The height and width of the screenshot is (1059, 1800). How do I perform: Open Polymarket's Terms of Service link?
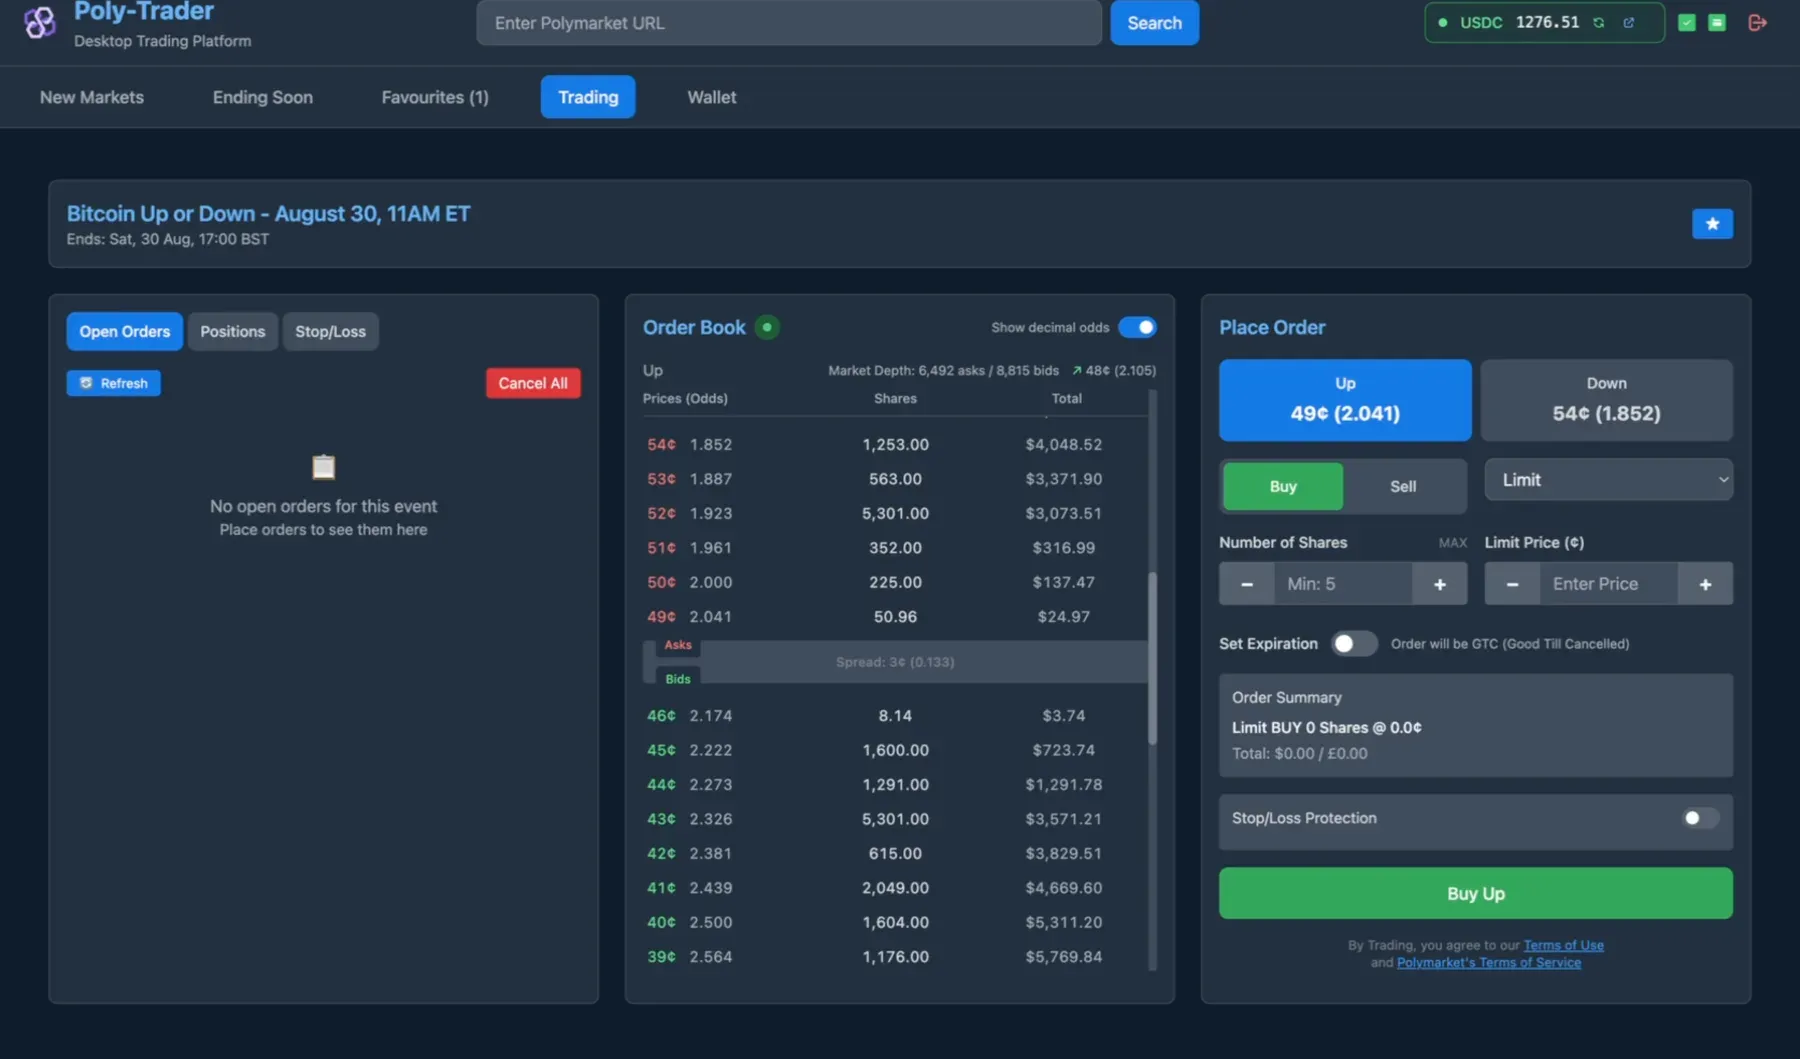[x=1489, y=963]
